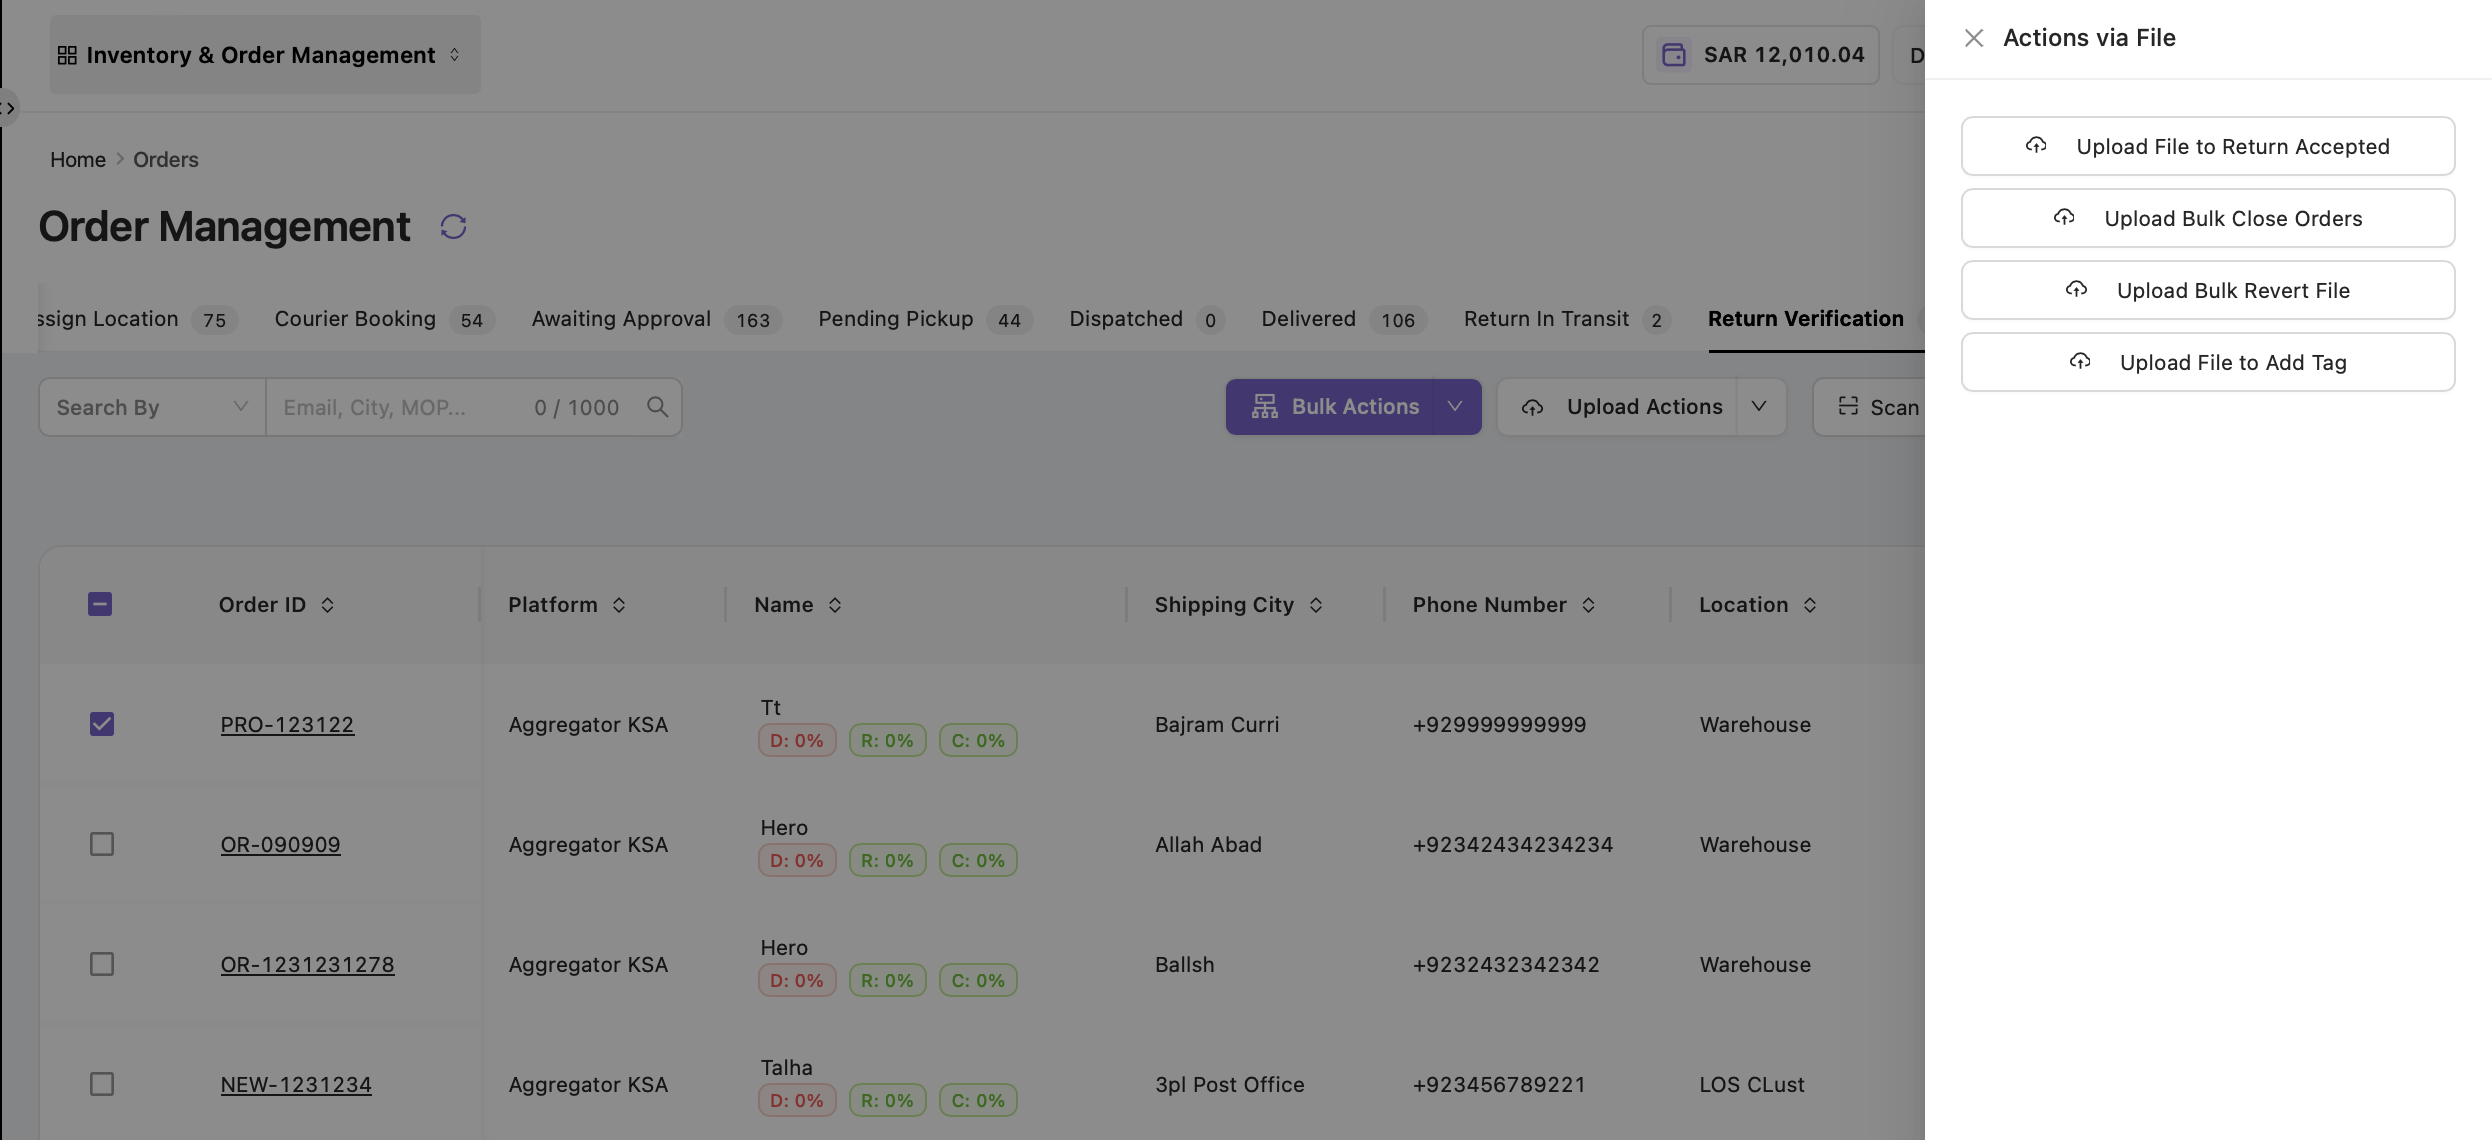Expand the Bulk Actions dropdown arrow

click(1456, 407)
